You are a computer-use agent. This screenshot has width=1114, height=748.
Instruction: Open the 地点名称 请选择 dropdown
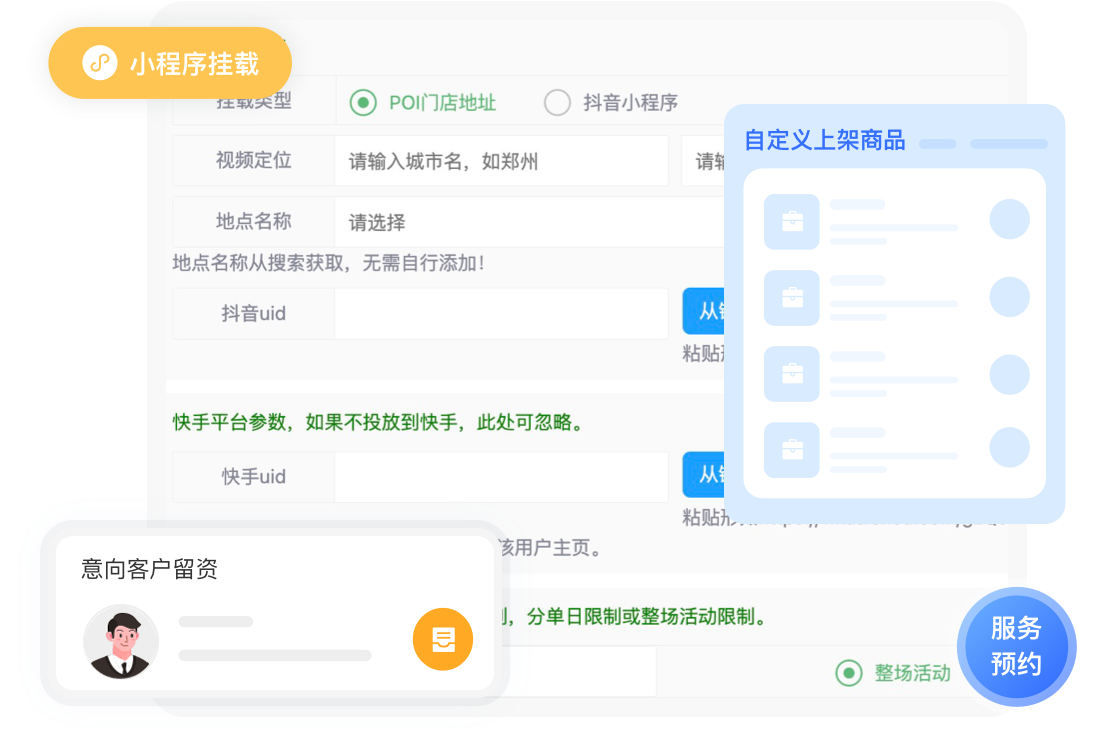530,222
